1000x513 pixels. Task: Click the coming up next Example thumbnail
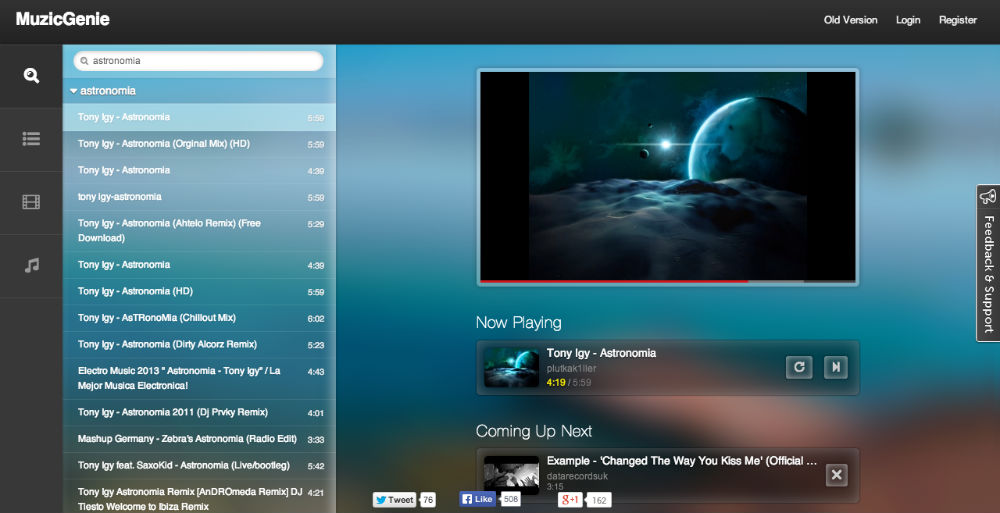click(x=511, y=475)
